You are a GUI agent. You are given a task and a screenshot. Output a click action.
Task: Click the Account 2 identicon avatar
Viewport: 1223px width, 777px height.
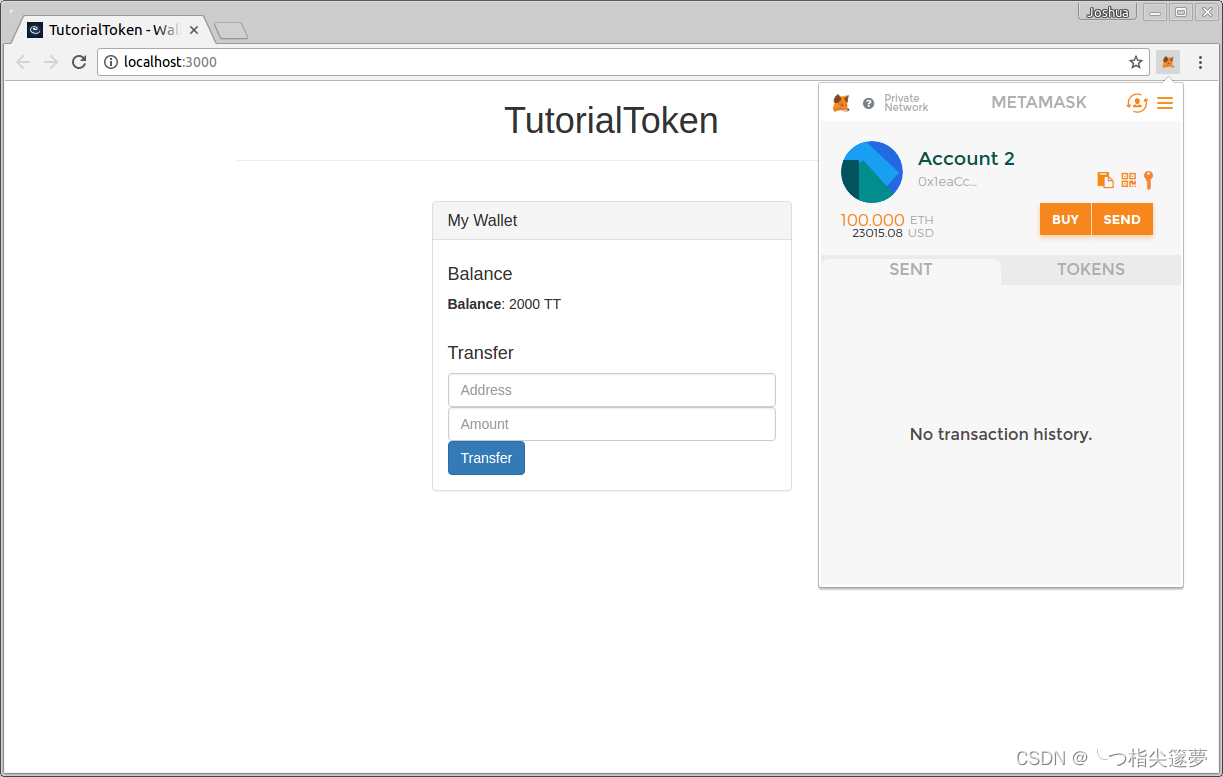pos(872,172)
